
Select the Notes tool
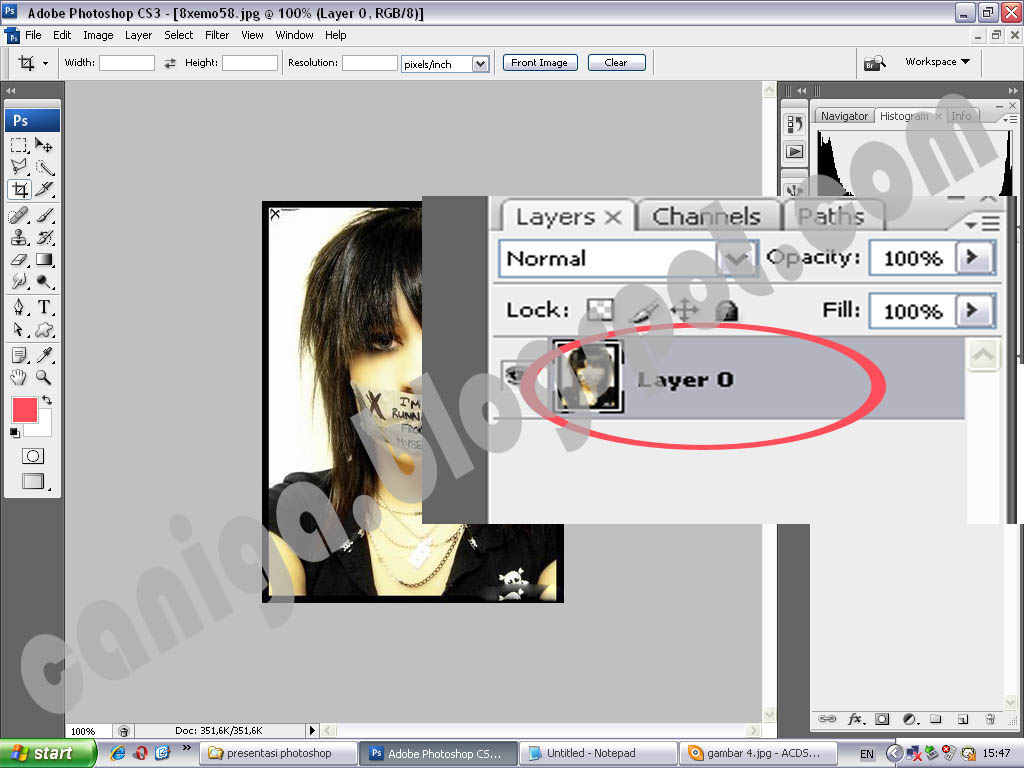pos(20,355)
